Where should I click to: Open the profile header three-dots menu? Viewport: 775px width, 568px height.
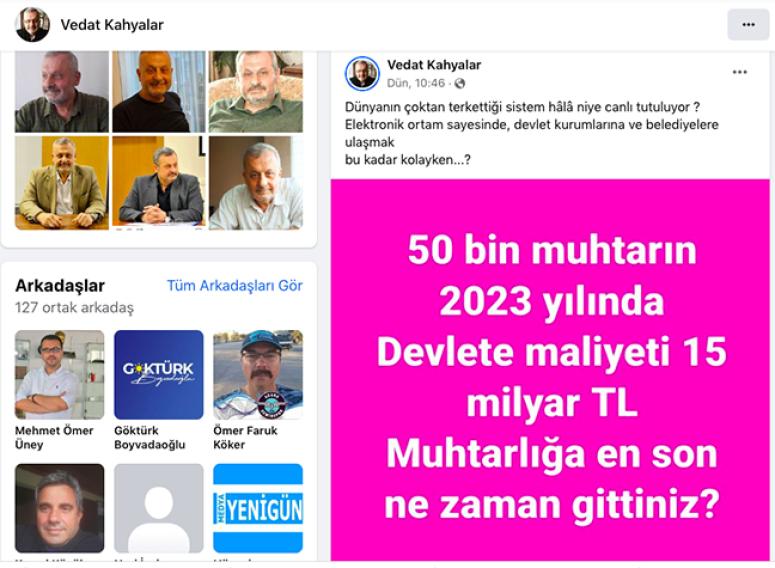tap(748, 24)
